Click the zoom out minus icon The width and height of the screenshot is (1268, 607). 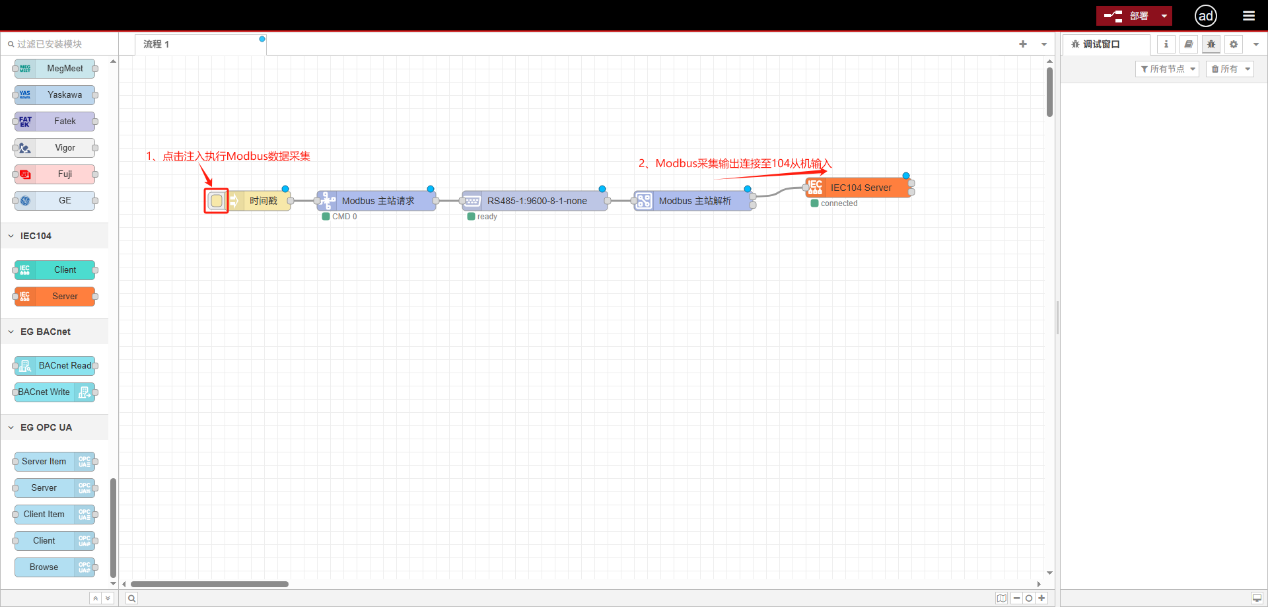click(x=1016, y=598)
